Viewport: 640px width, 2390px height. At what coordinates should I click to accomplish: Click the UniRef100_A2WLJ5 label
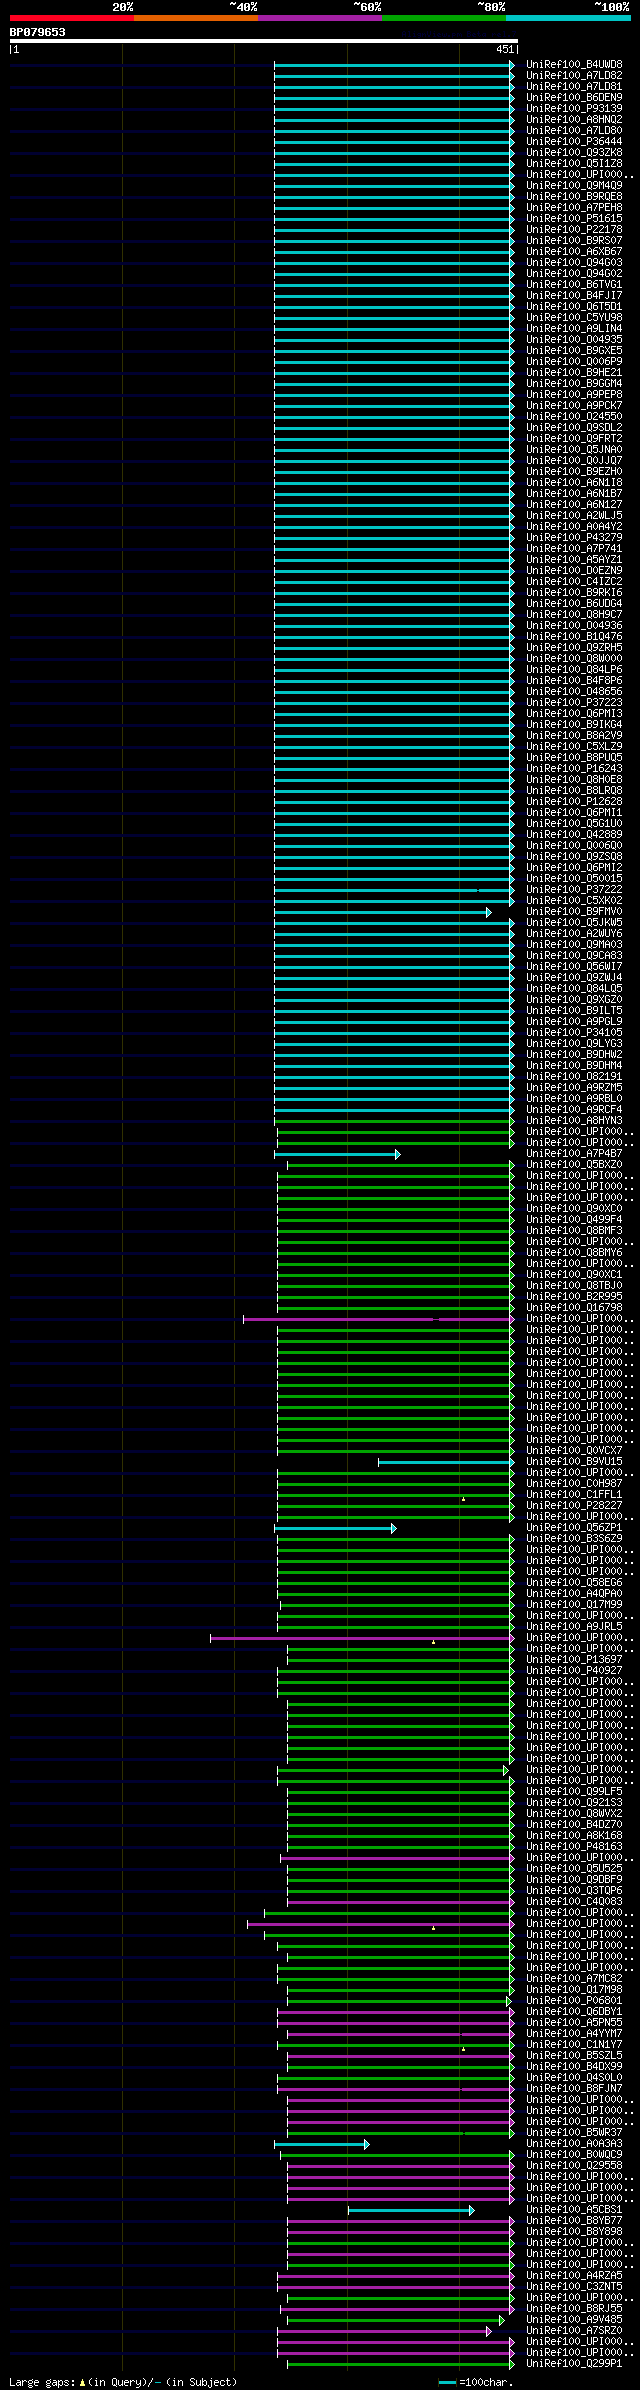coord(574,516)
